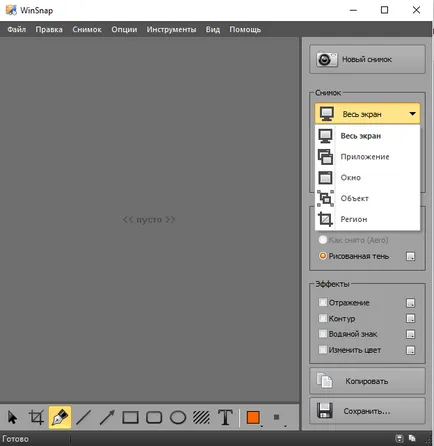Viewport: 434px width, 446px height.
Task: Select the Crop tool in bottom toolbar
Action: (x=36, y=417)
